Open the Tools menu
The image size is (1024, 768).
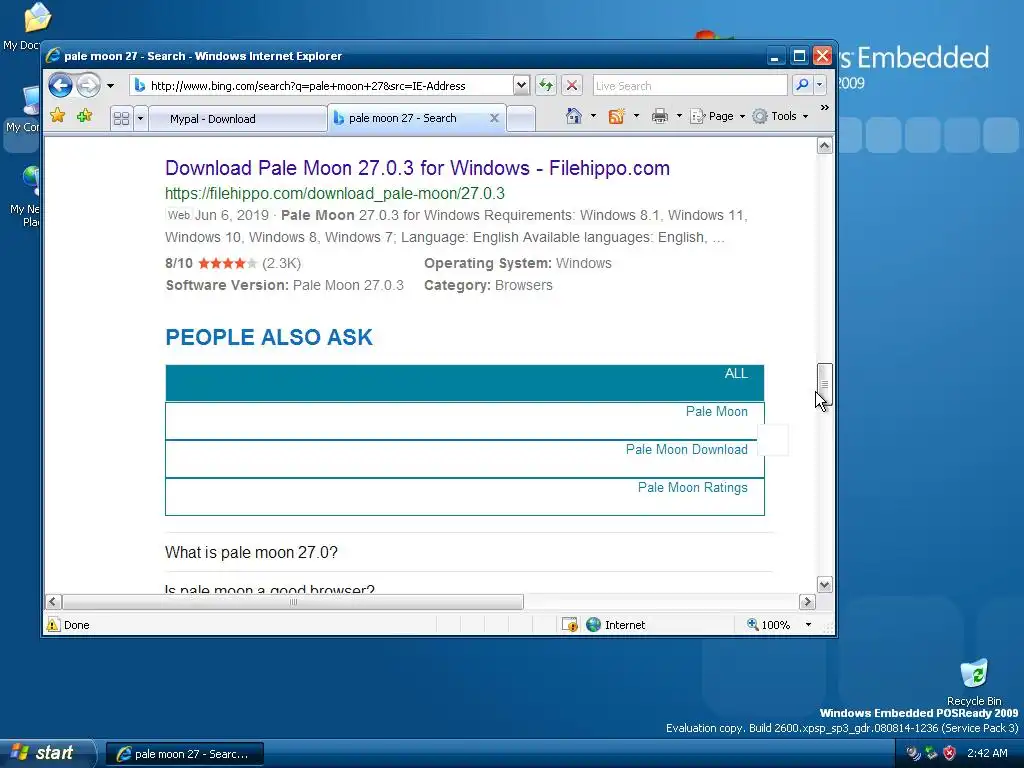[780, 116]
